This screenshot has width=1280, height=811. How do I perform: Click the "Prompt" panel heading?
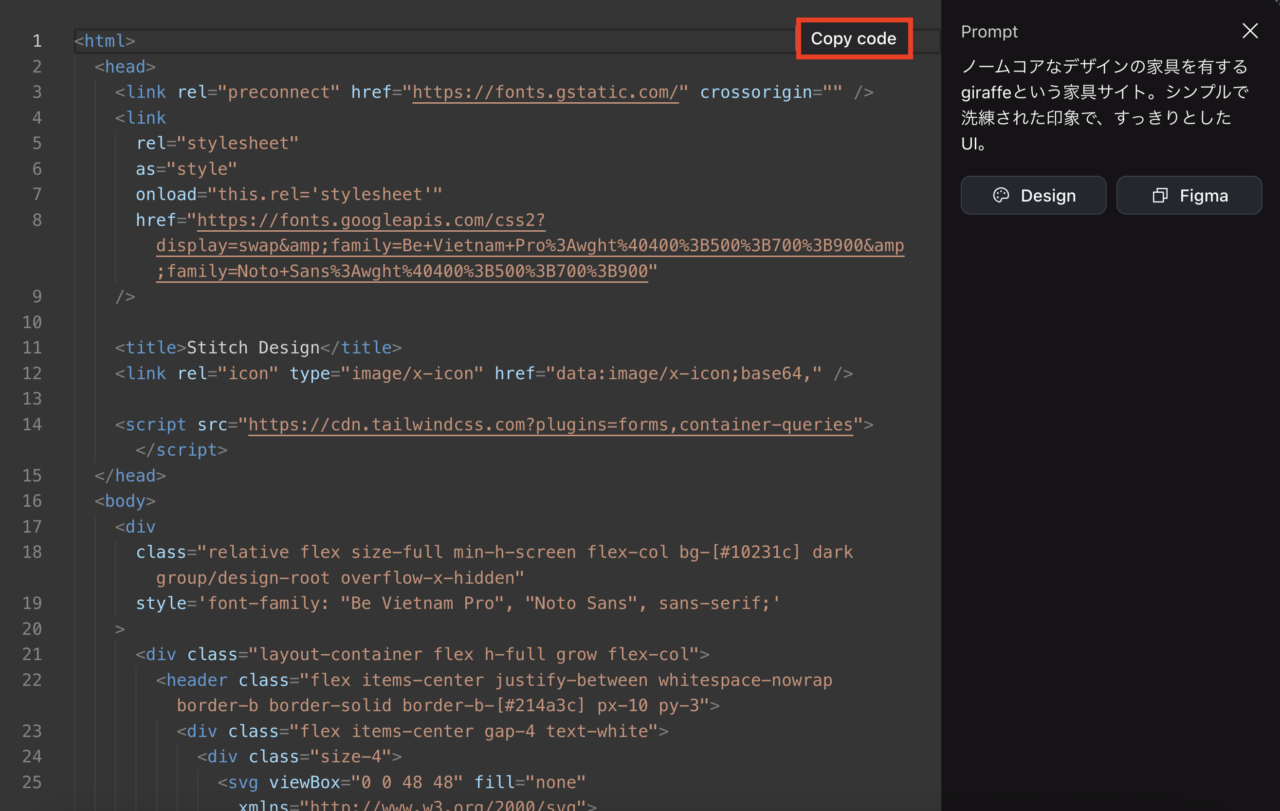click(989, 32)
